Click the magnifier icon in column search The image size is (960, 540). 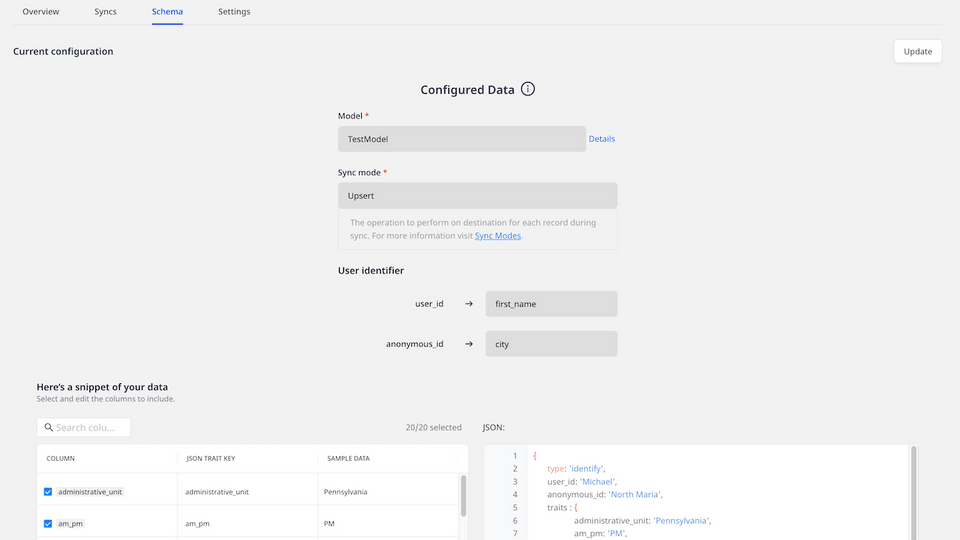coord(48,427)
